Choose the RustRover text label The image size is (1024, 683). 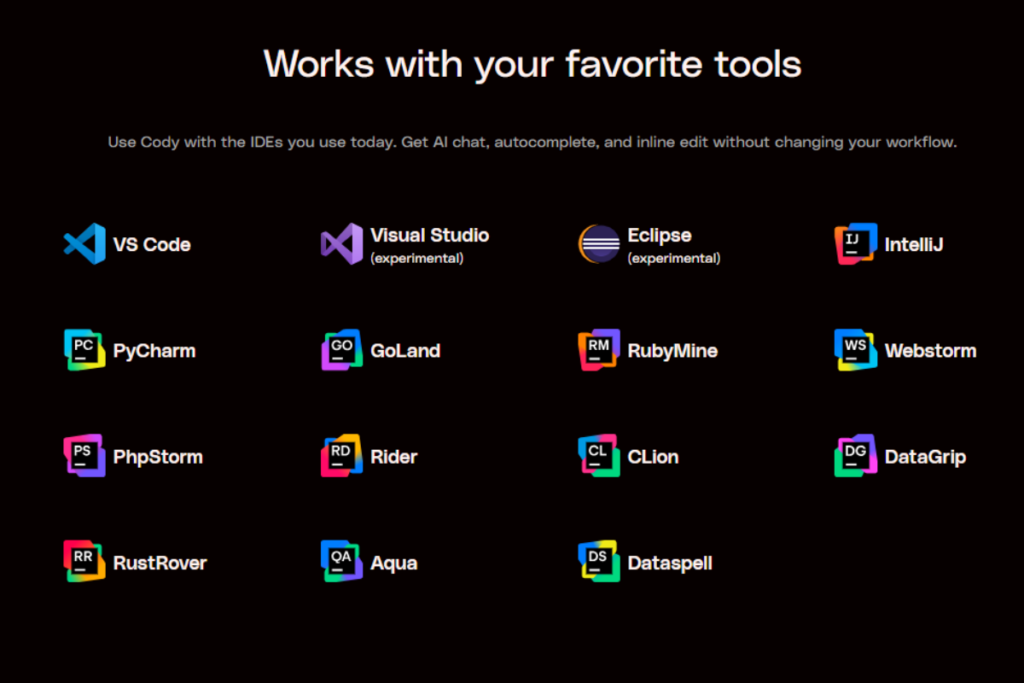pyautogui.click(x=160, y=562)
